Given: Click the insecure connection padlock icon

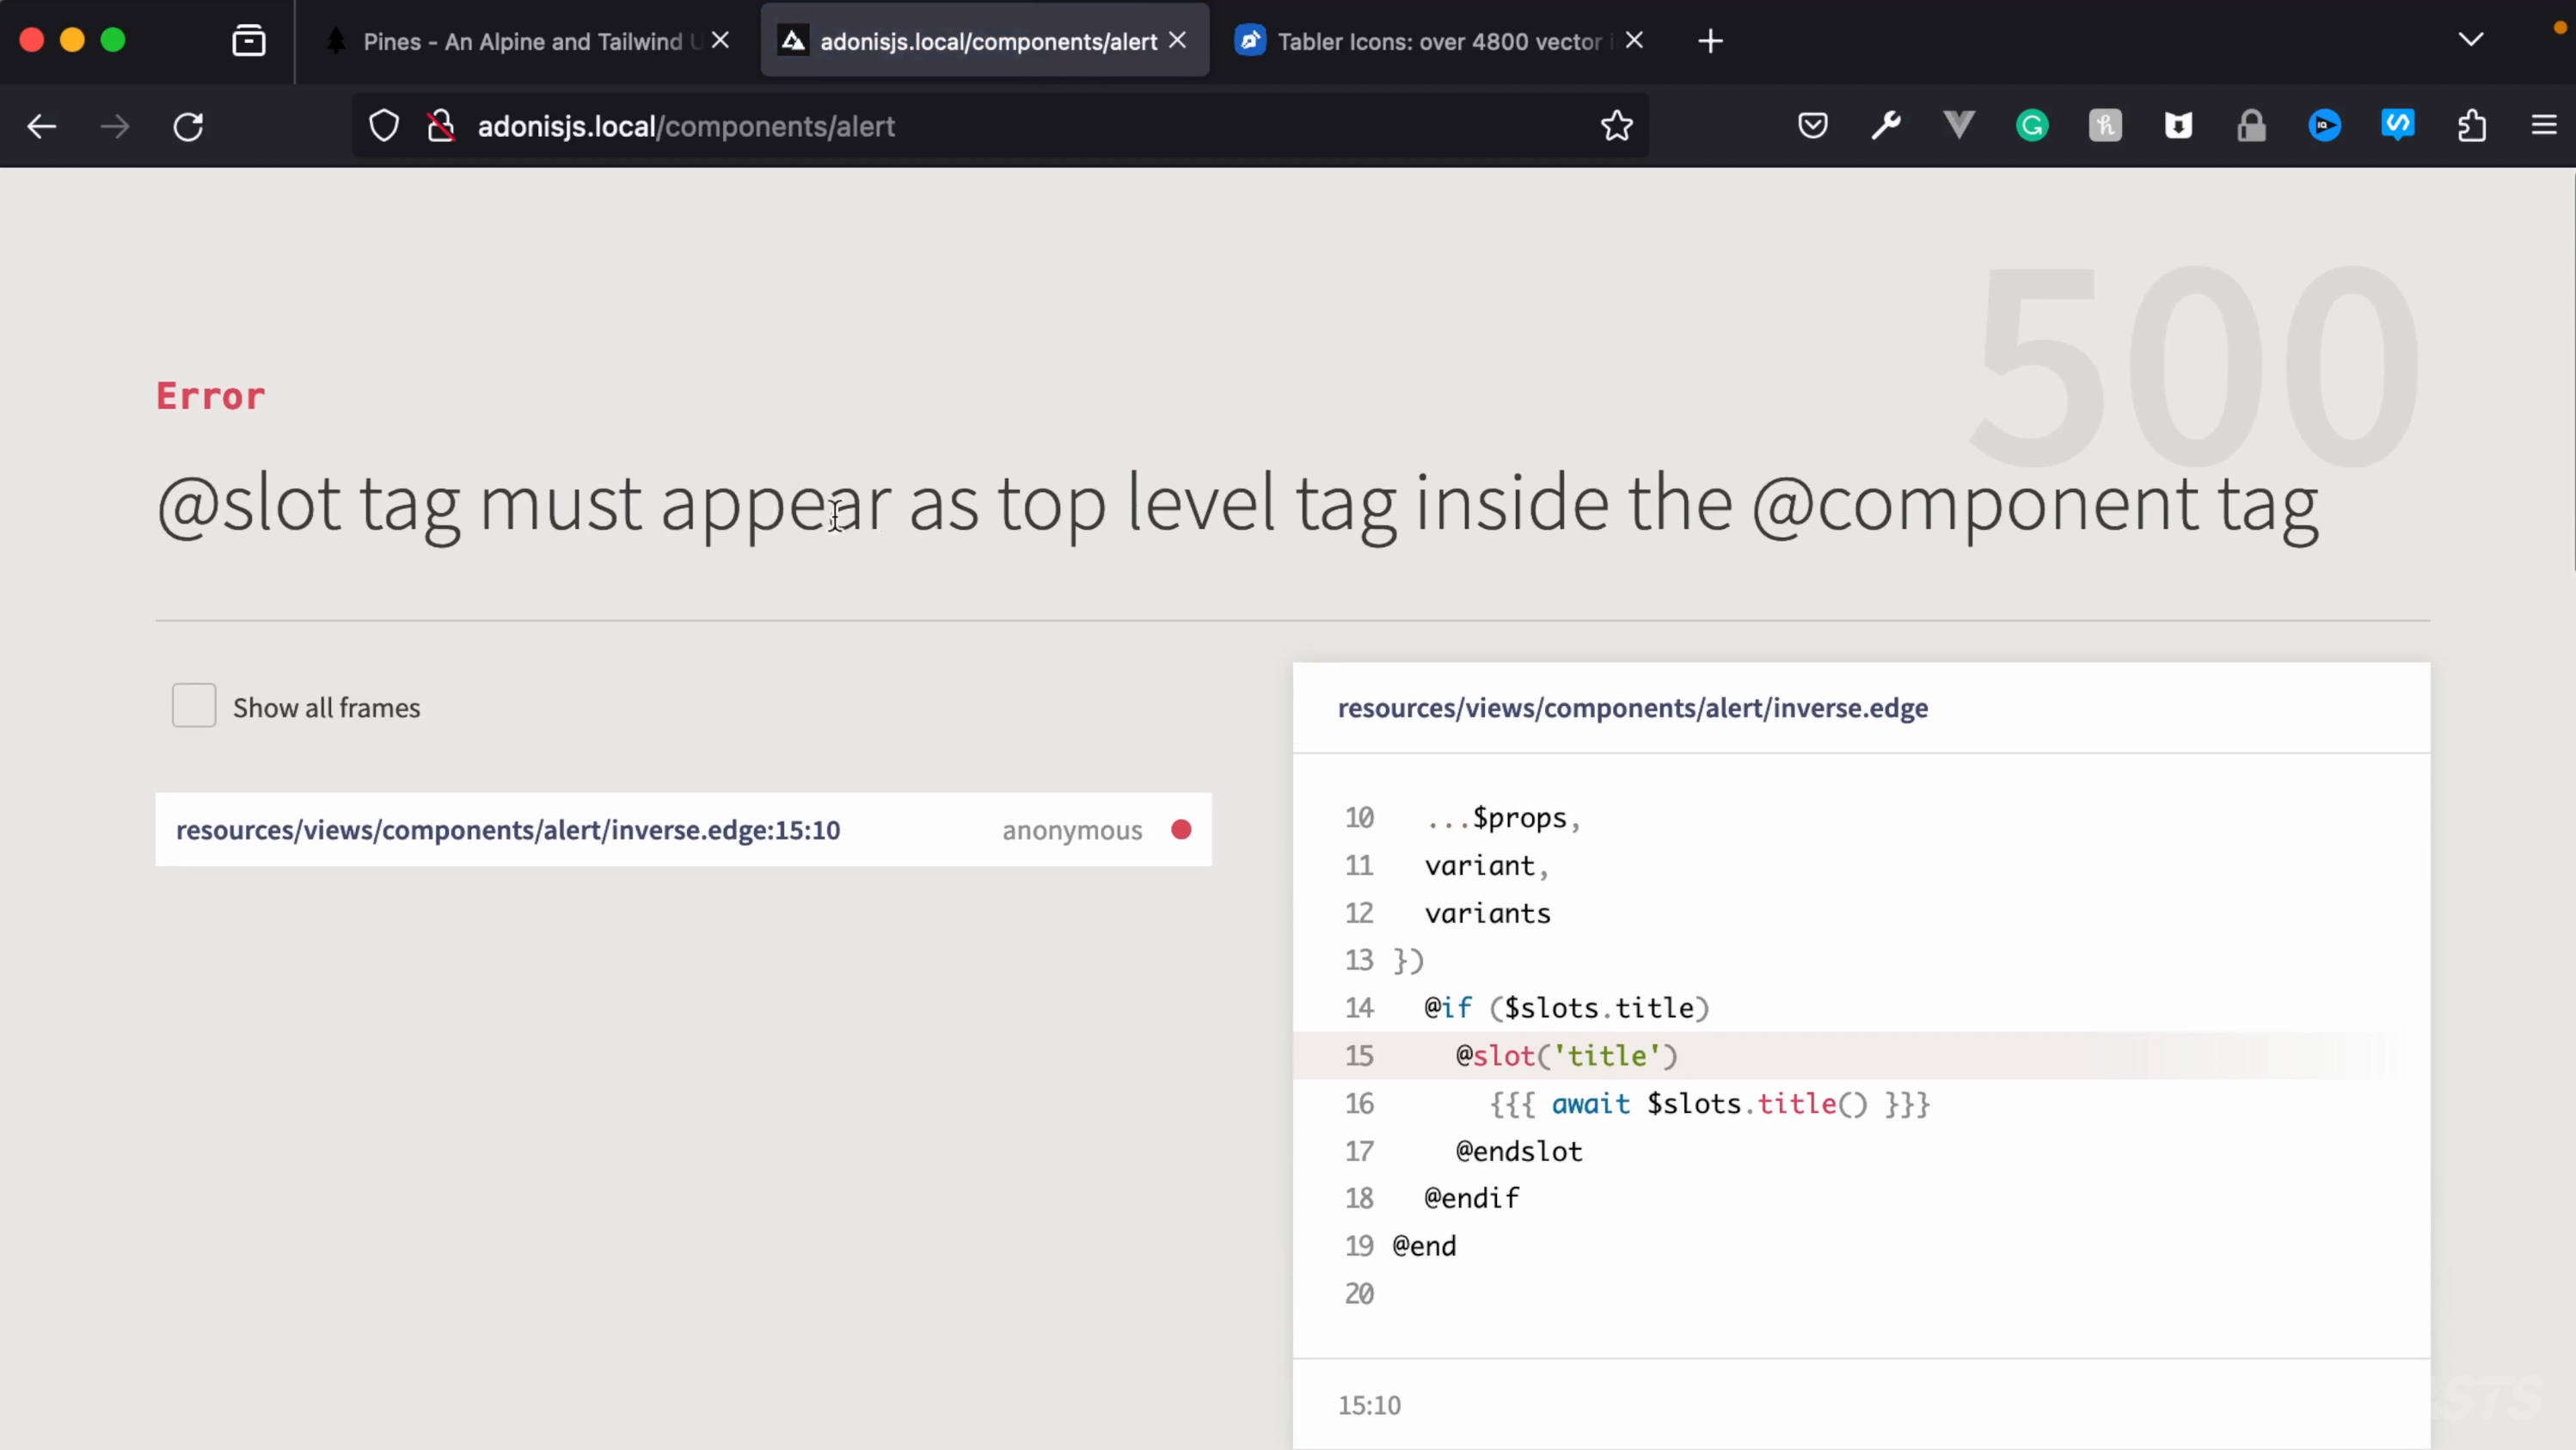Looking at the screenshot, I should click(x=441, y=126).
